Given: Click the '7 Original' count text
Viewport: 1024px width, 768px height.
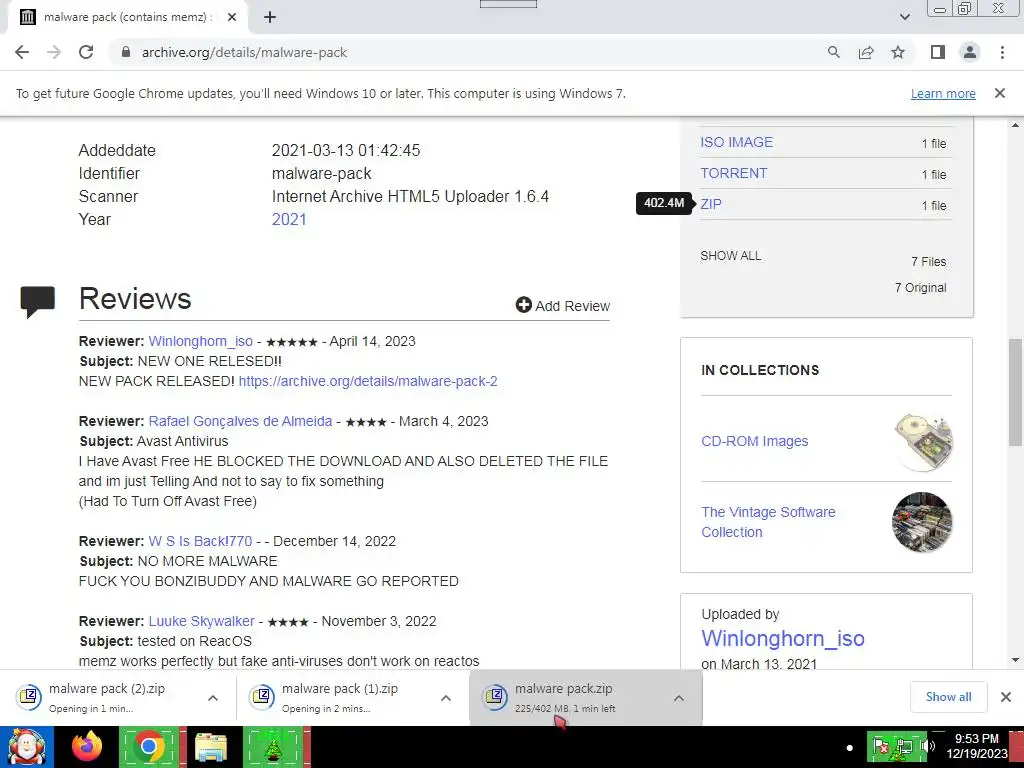Looking at the screenshot, I should point(920,288).
